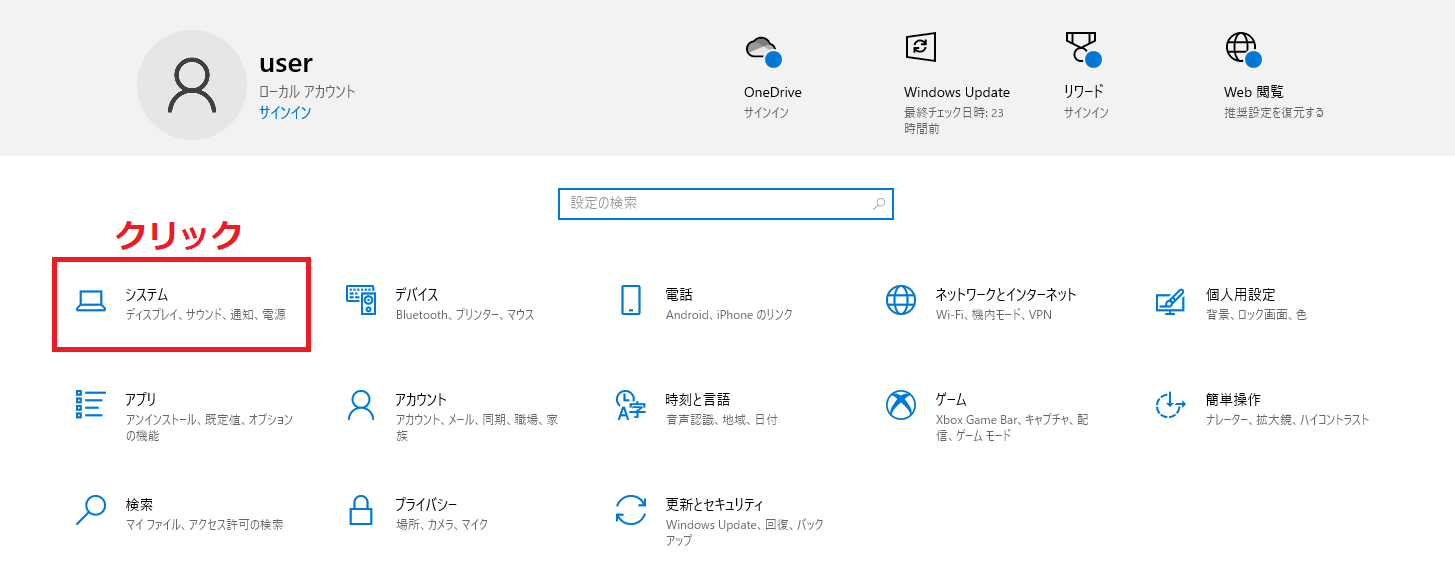Click 'ディスプレイ、サウンド、通知、電源' description
1455x588 pixels.
coord(205,314)
